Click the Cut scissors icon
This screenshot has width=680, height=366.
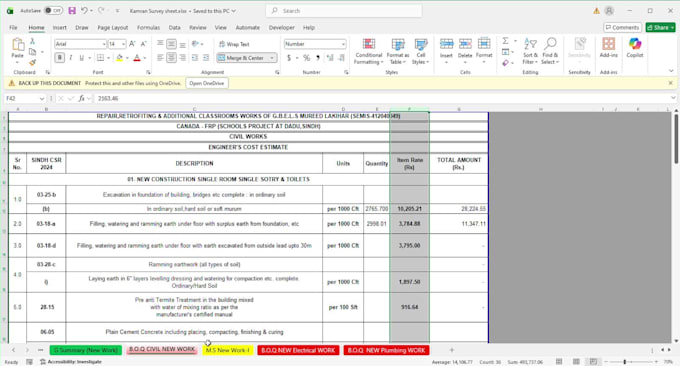(x=32, y=41)
